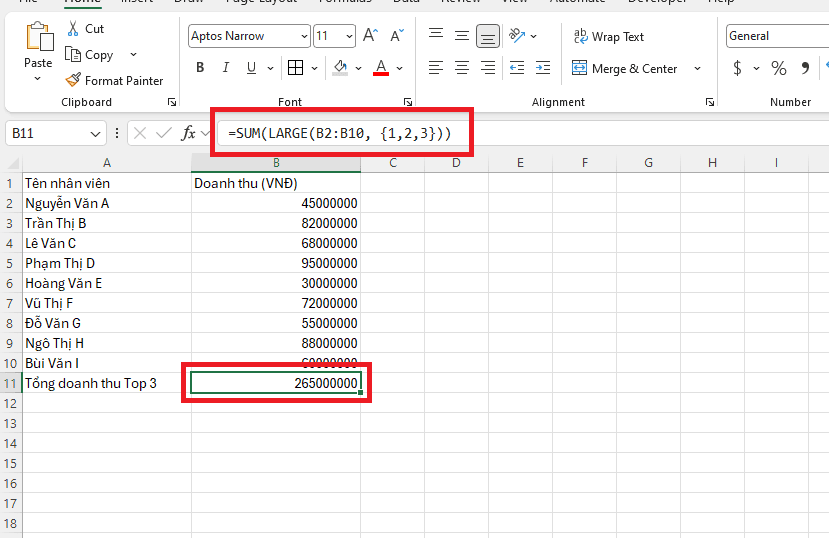
Task: Open fill color palette arrow
Action: pos(358,68)
